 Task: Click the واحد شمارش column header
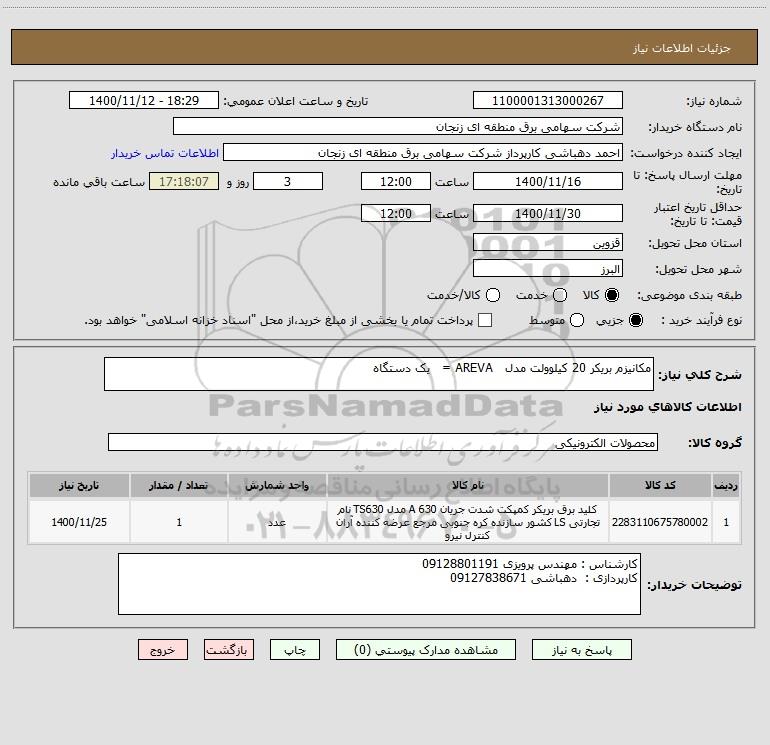(x=277, y=485)
